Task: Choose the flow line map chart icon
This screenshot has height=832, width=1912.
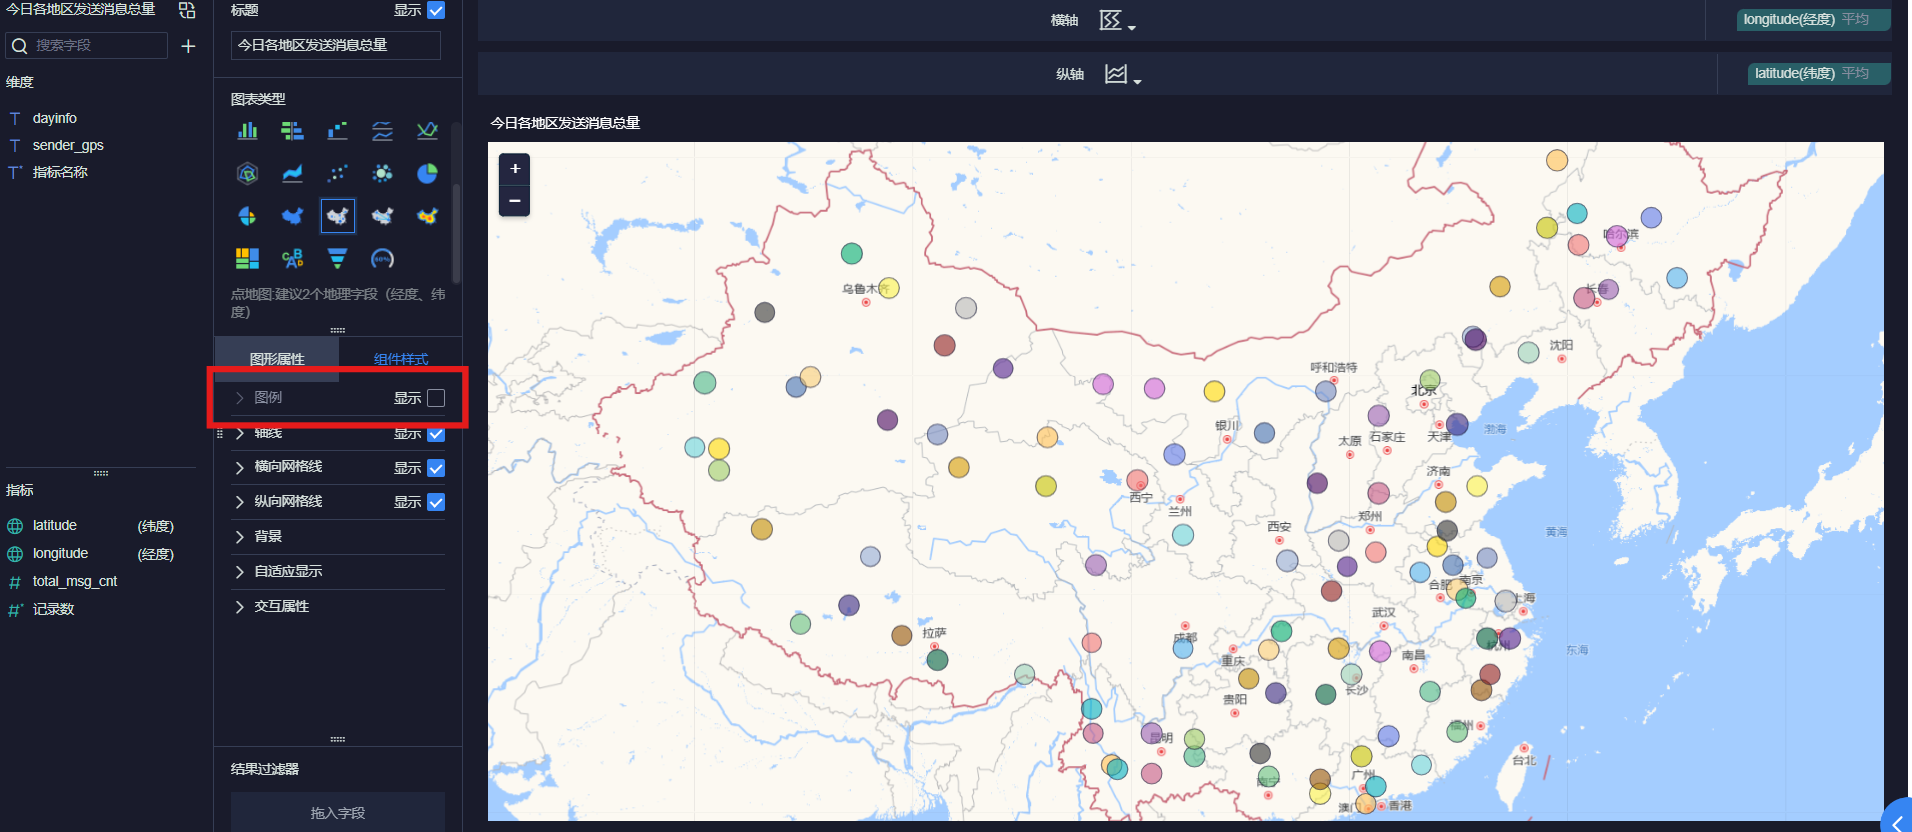Action: coord(382,216)
